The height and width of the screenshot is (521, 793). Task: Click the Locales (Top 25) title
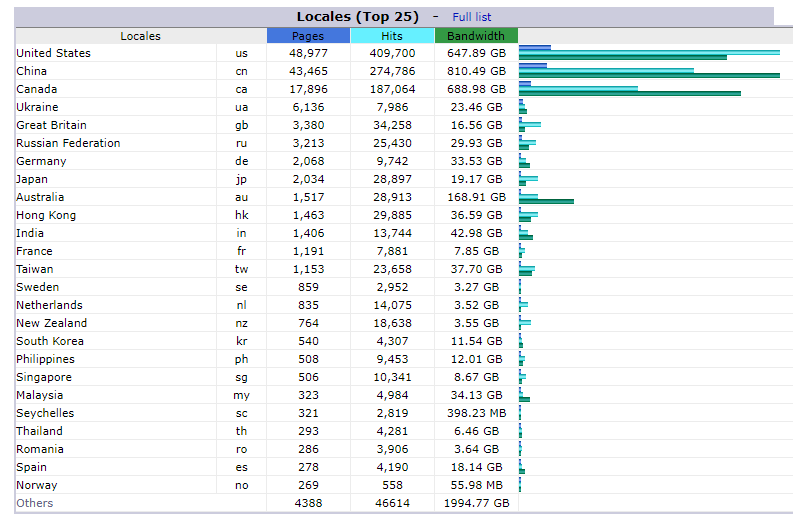[357, 17]
